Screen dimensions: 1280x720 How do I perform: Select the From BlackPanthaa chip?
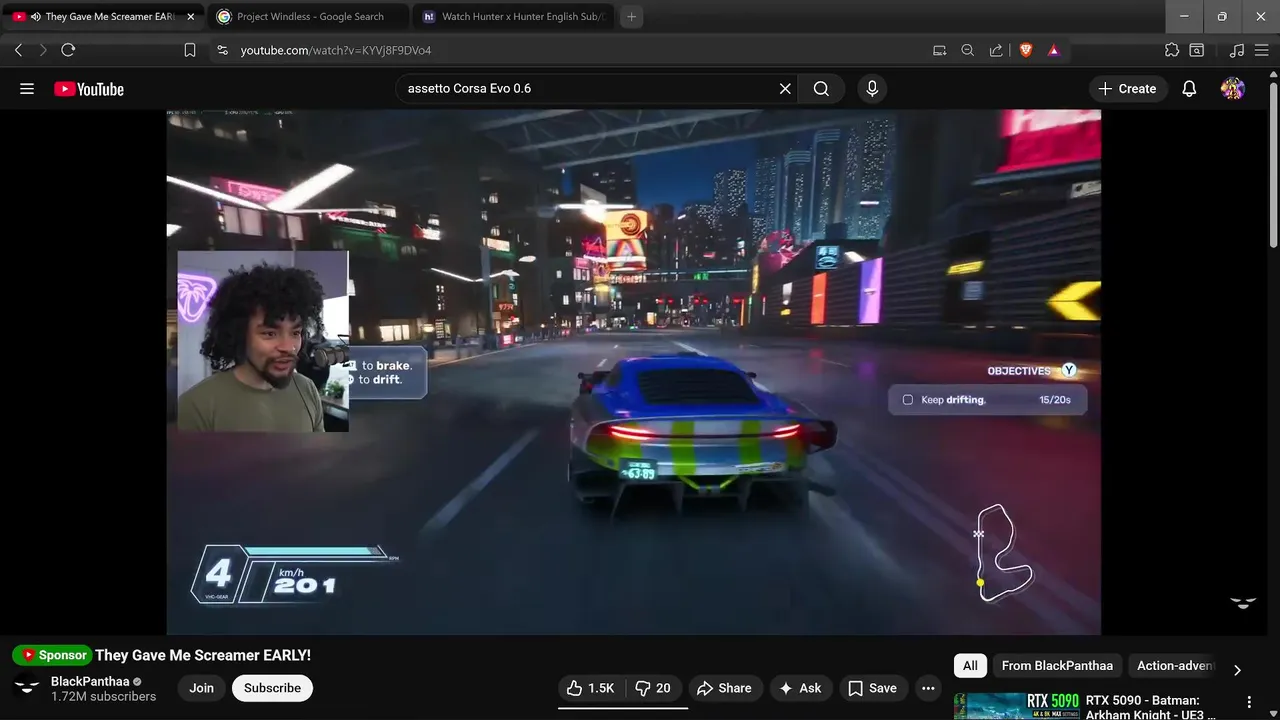(1057, 665)
